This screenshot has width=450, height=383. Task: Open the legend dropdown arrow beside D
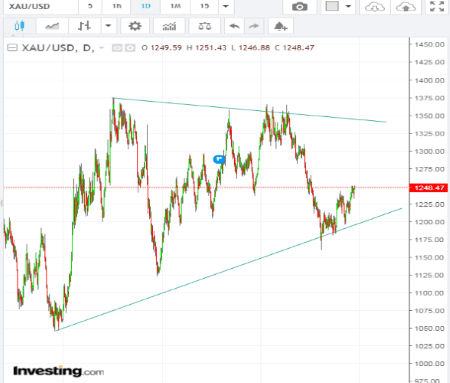click(x=102, y=48)
